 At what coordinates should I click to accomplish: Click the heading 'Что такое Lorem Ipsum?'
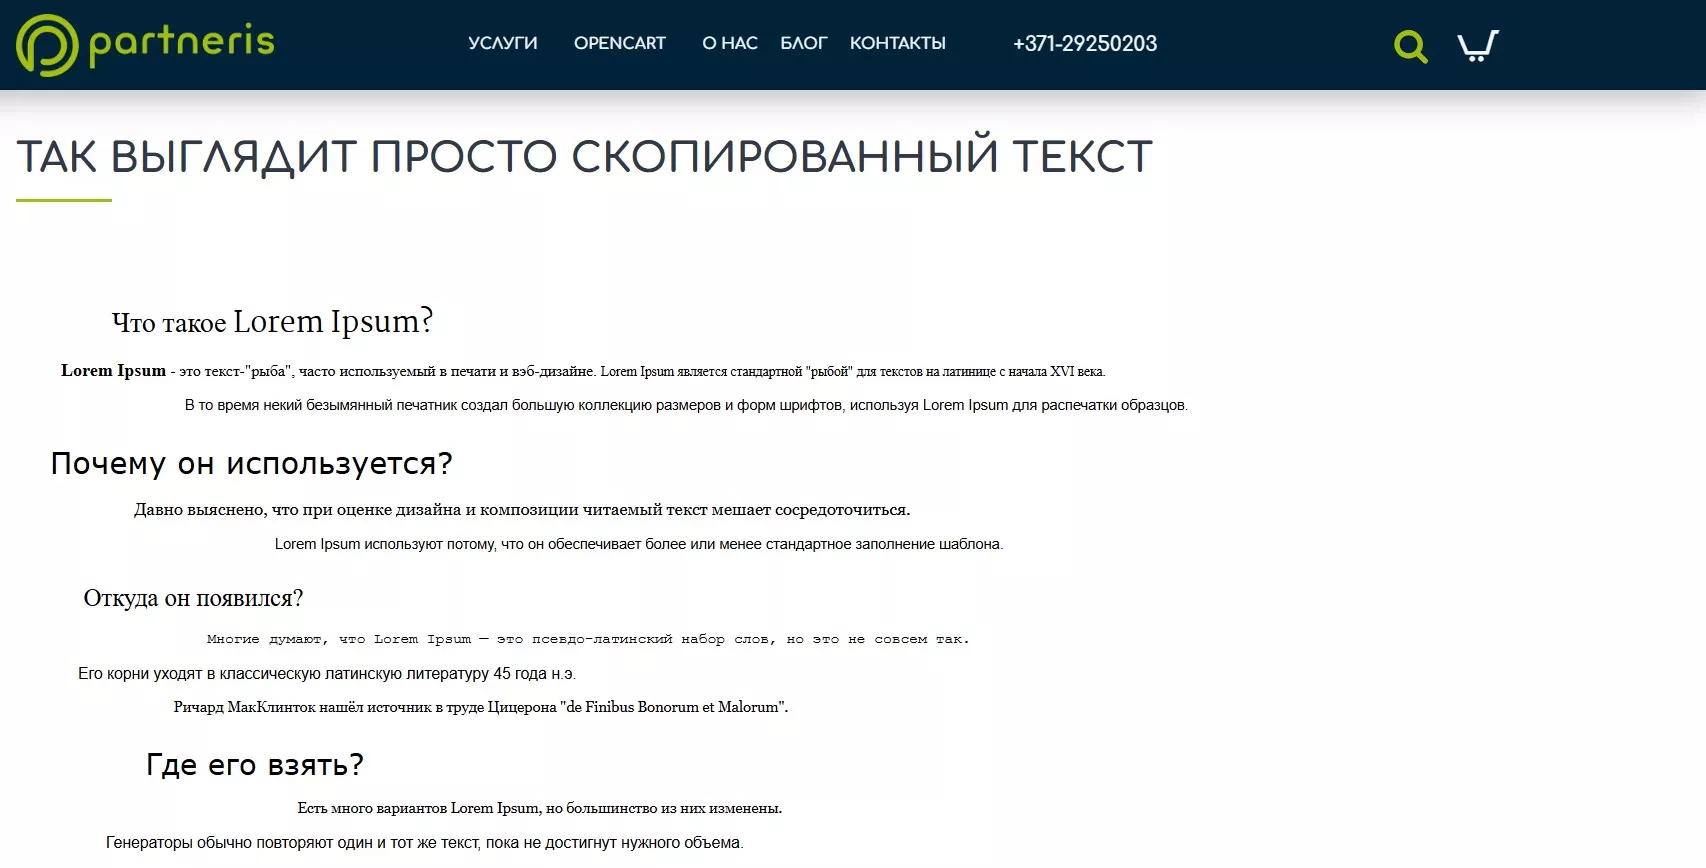272,322
